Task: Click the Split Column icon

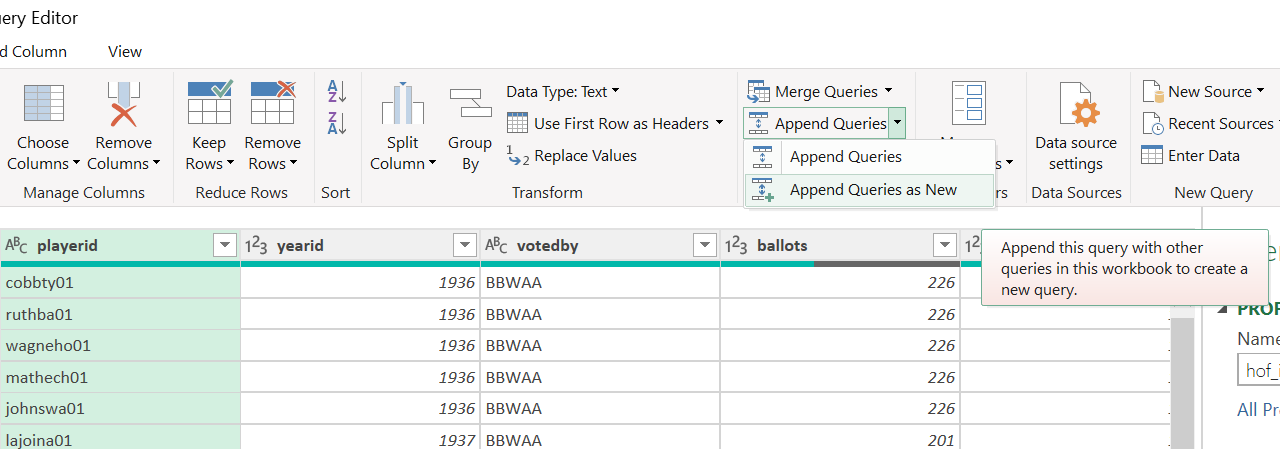Action: pyautogui.click(x=403, y=105)
